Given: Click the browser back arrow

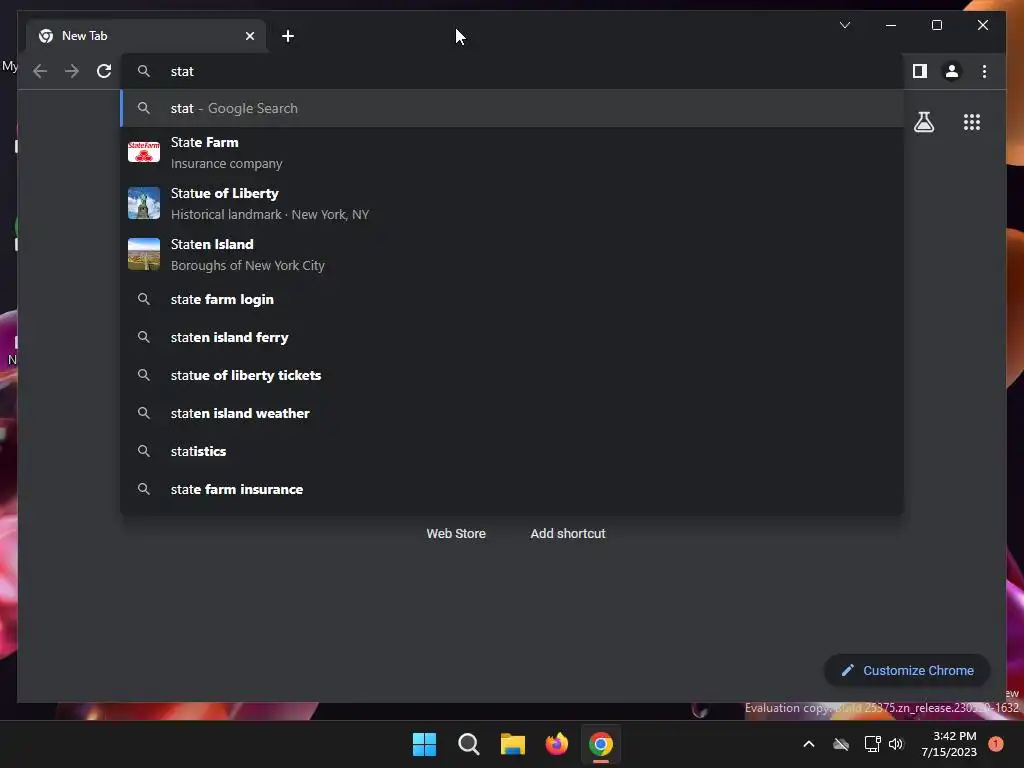Looking at the screenshot, I should [40, 71].
